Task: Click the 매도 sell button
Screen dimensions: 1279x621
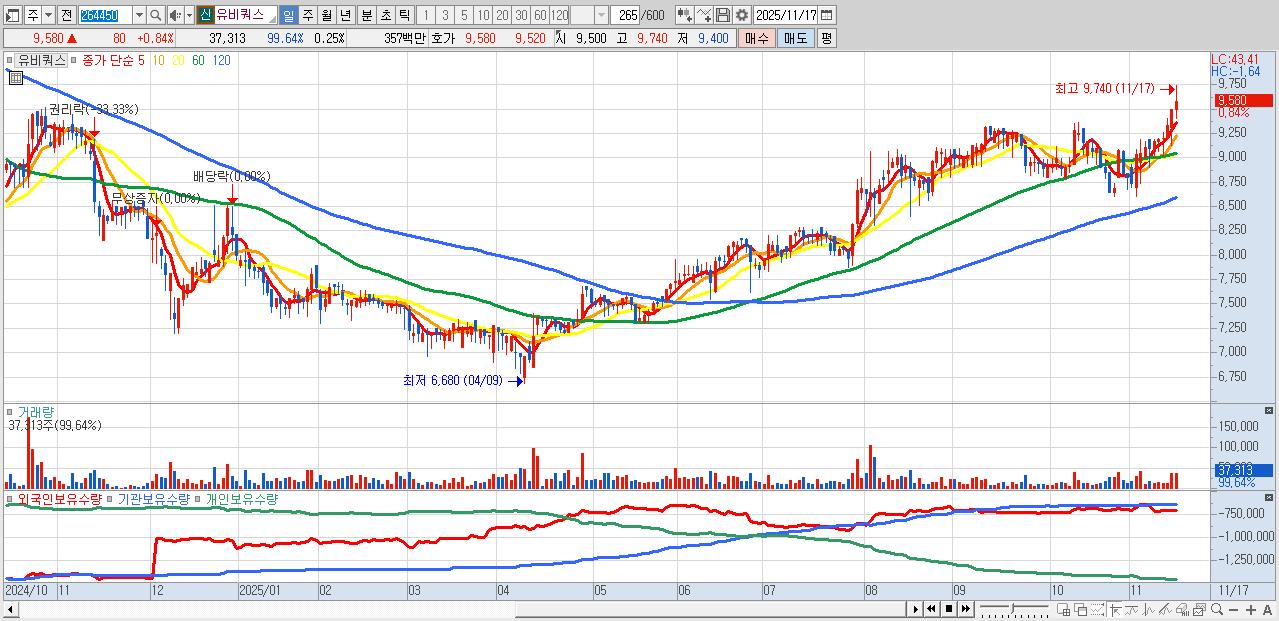Action: 795,38
